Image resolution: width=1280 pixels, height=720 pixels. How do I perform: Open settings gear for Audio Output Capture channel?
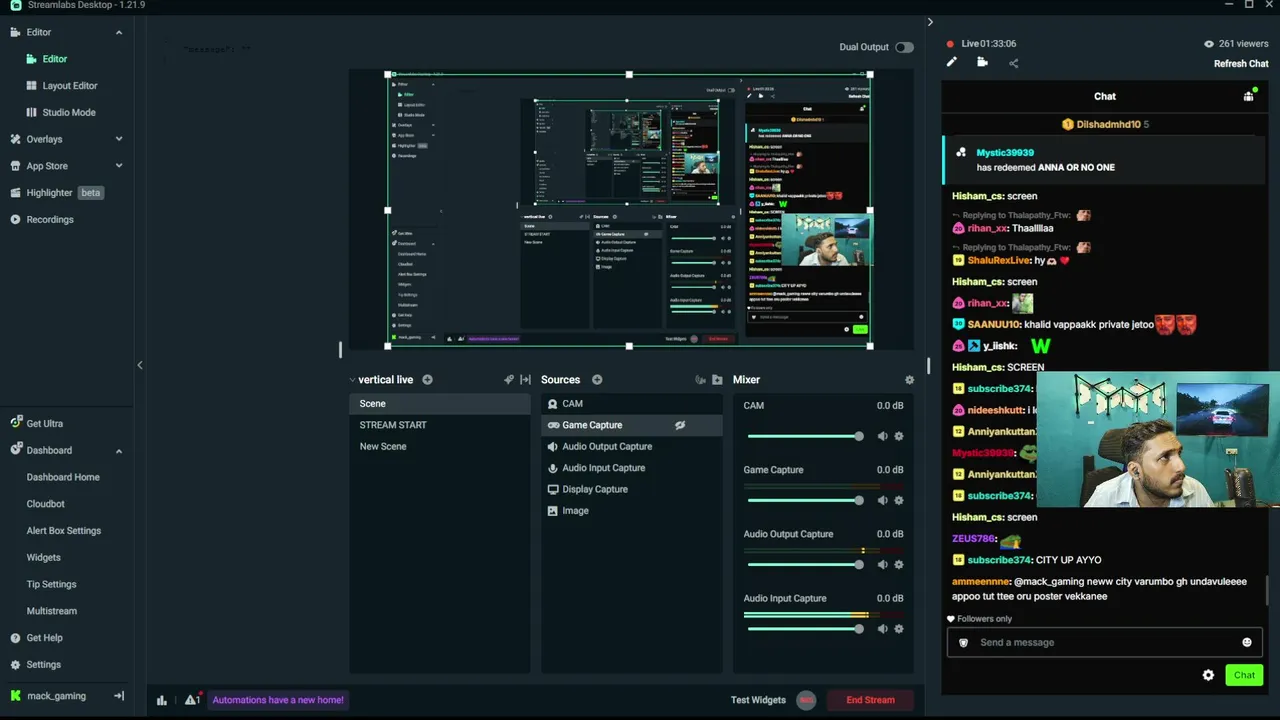click(x=899, y=564)
